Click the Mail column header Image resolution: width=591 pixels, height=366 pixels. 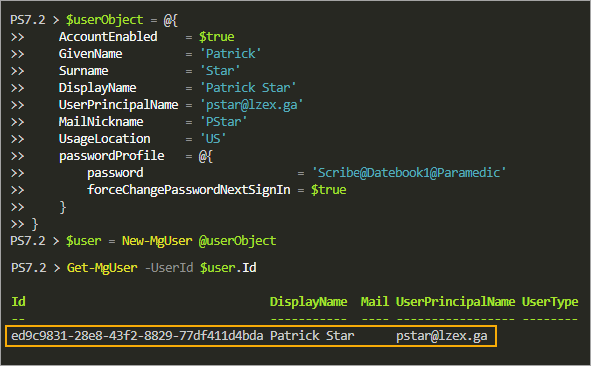[x=375, y=302]
